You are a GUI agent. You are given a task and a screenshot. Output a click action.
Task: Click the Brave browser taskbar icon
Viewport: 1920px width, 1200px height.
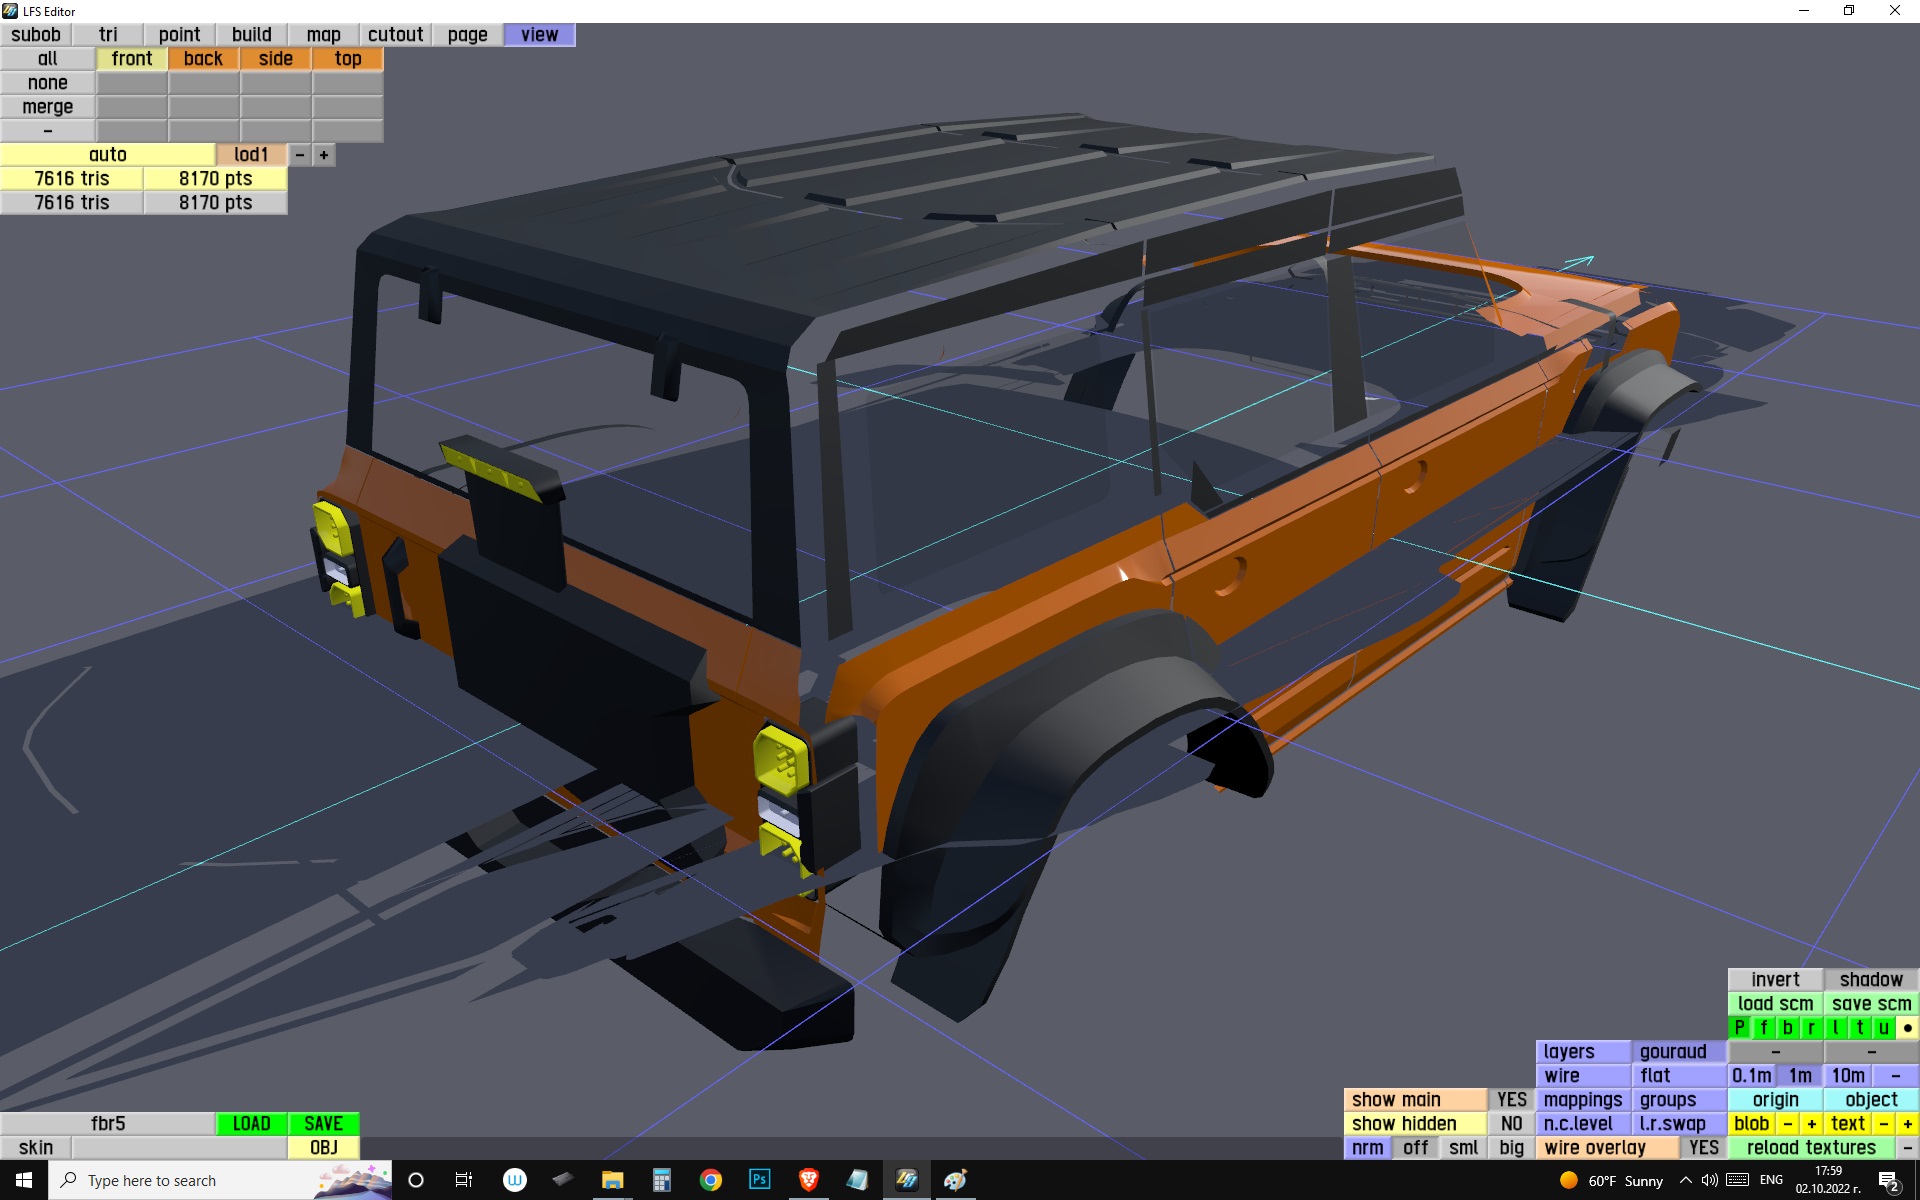tap(808, 1180)
